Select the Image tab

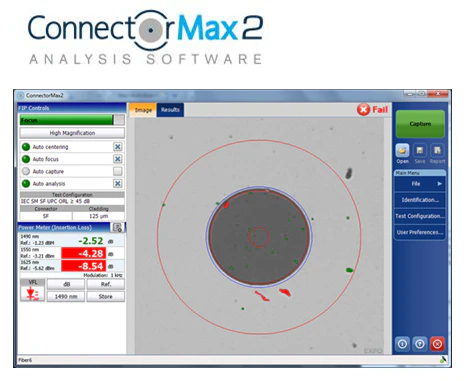[x=143, y=110]
